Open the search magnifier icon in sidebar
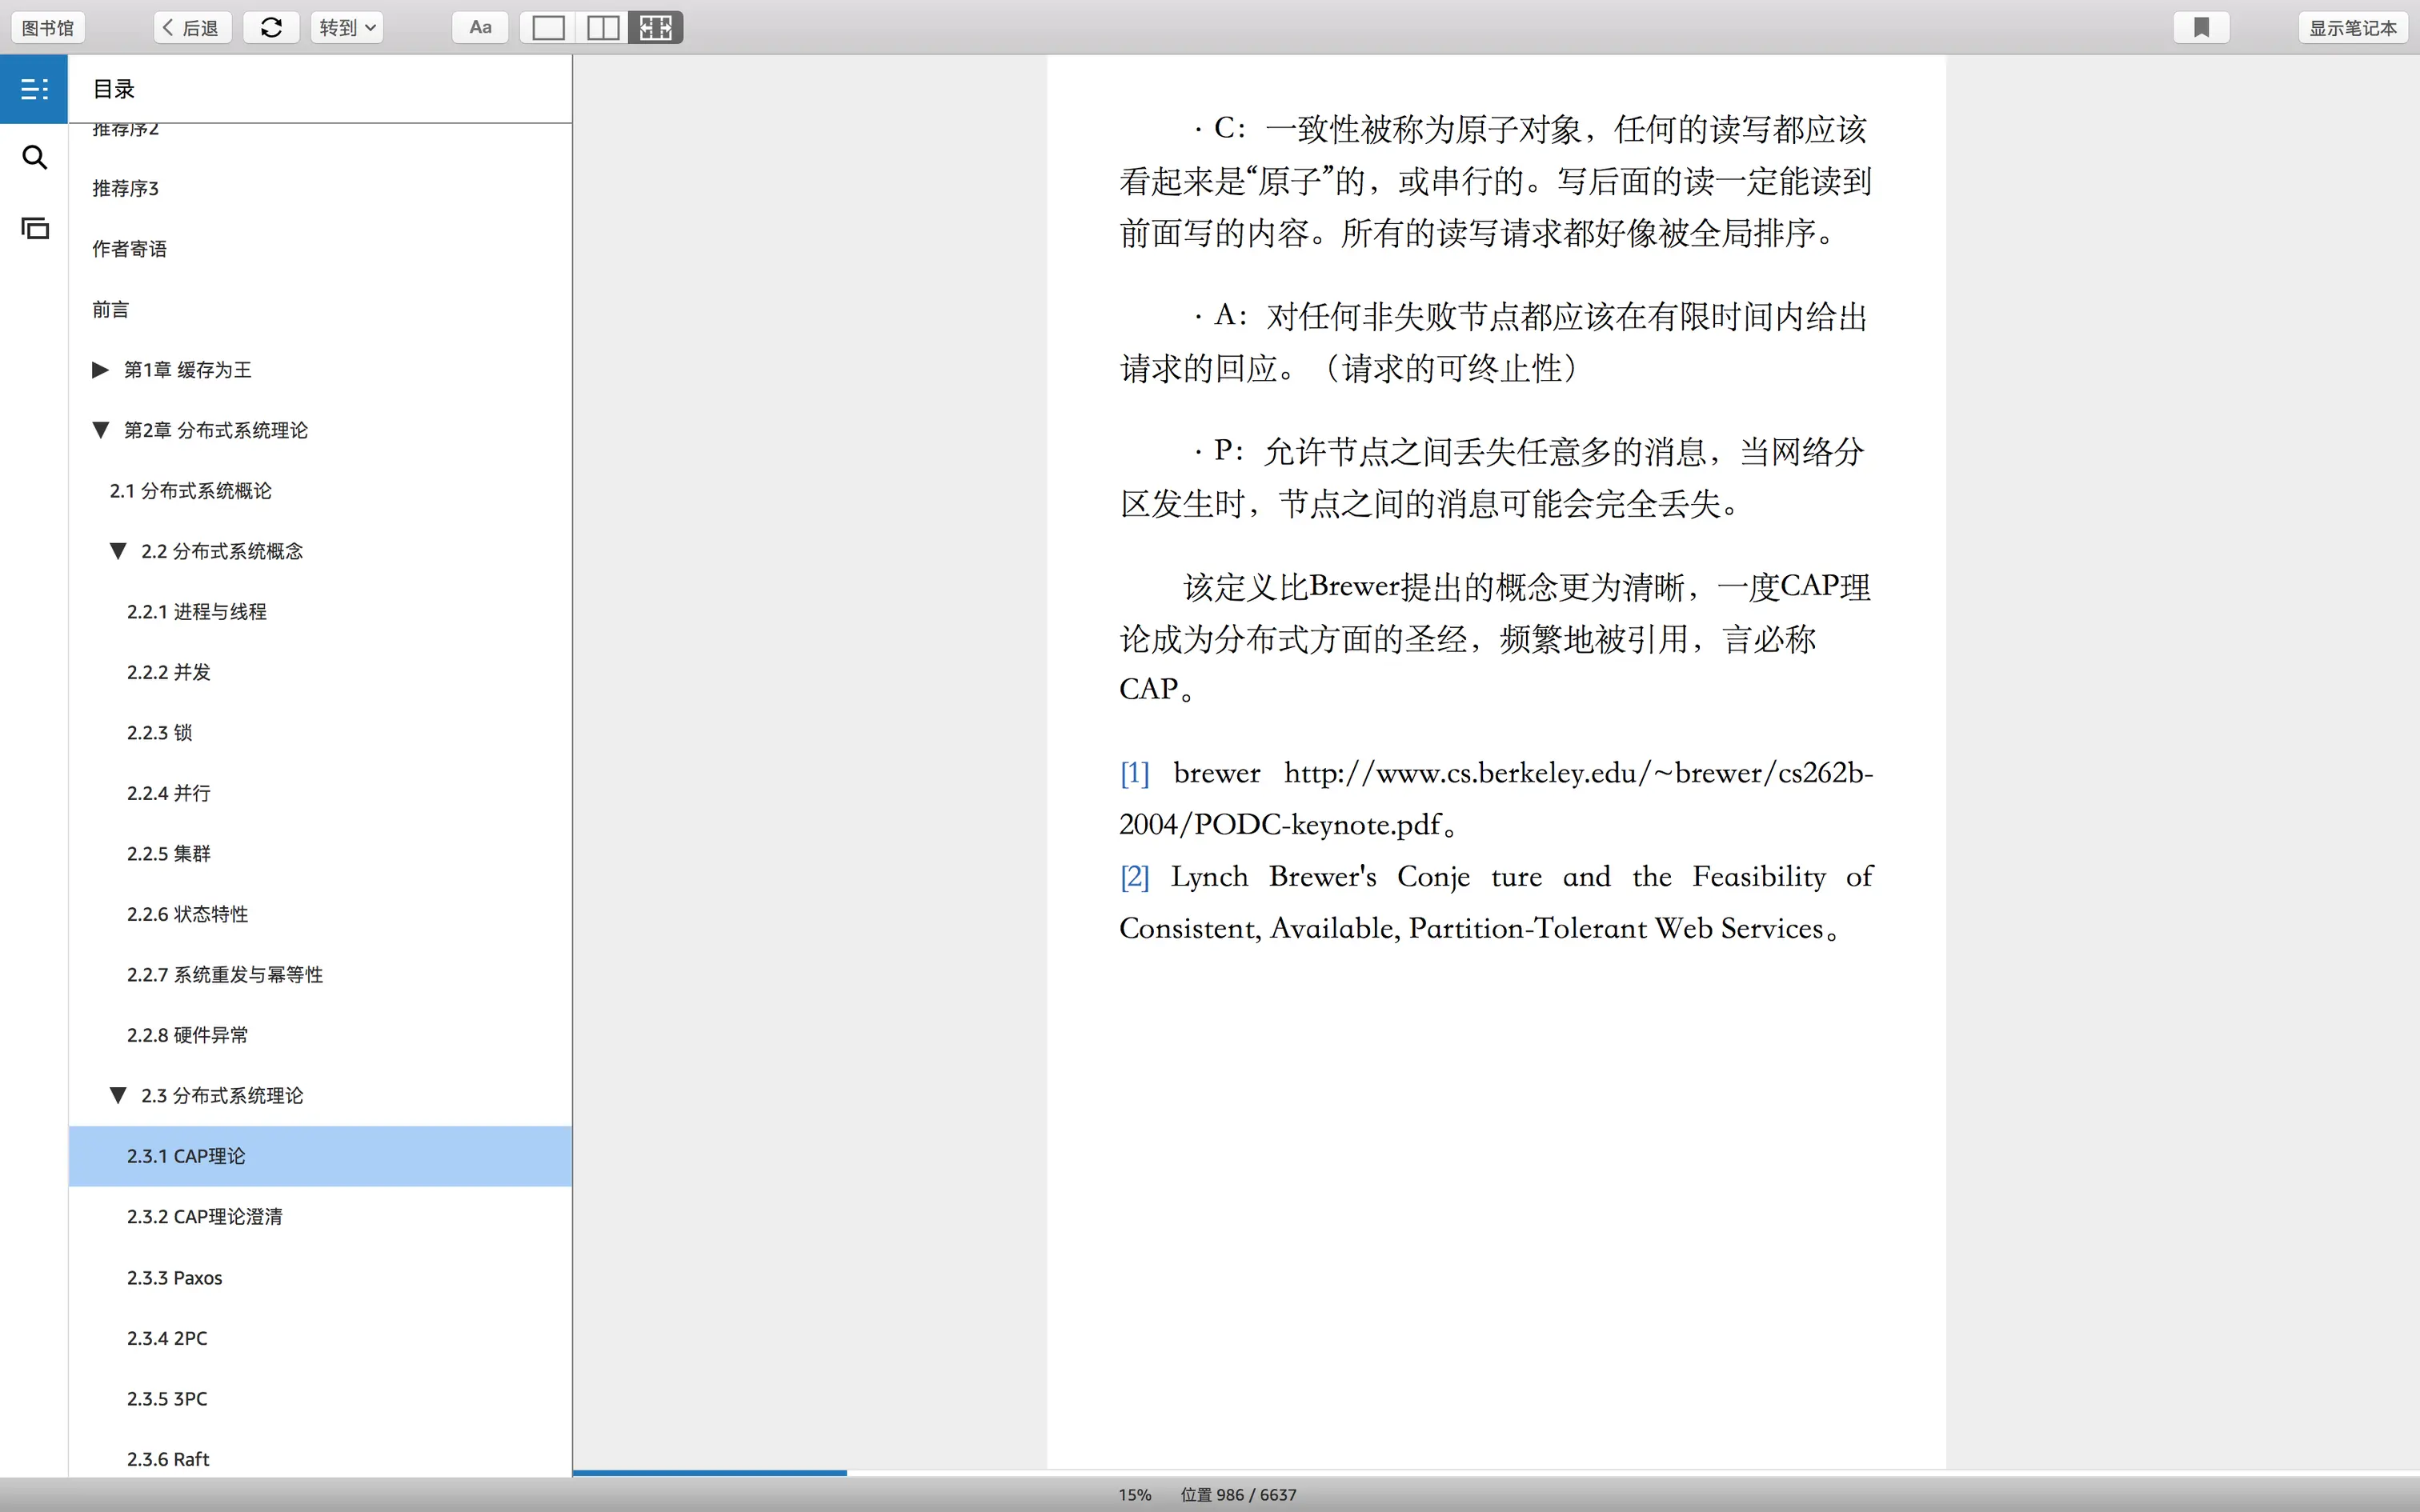 (34, 158)
